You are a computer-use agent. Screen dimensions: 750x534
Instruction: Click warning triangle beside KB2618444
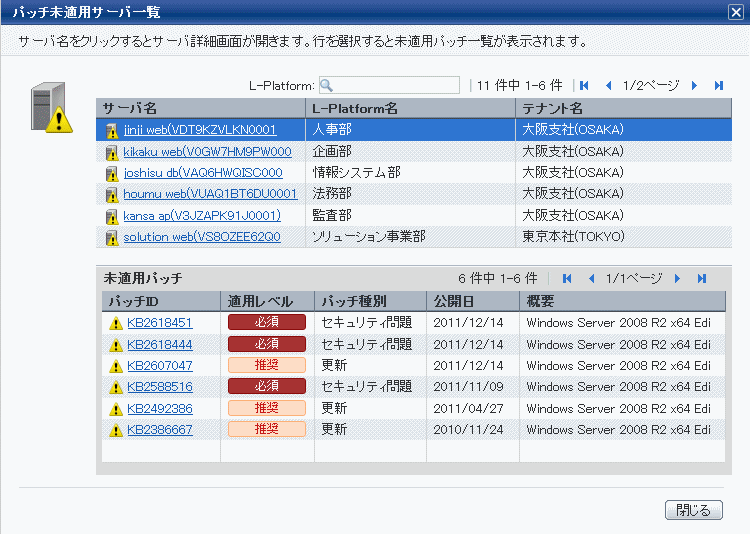tap(116, 345)
